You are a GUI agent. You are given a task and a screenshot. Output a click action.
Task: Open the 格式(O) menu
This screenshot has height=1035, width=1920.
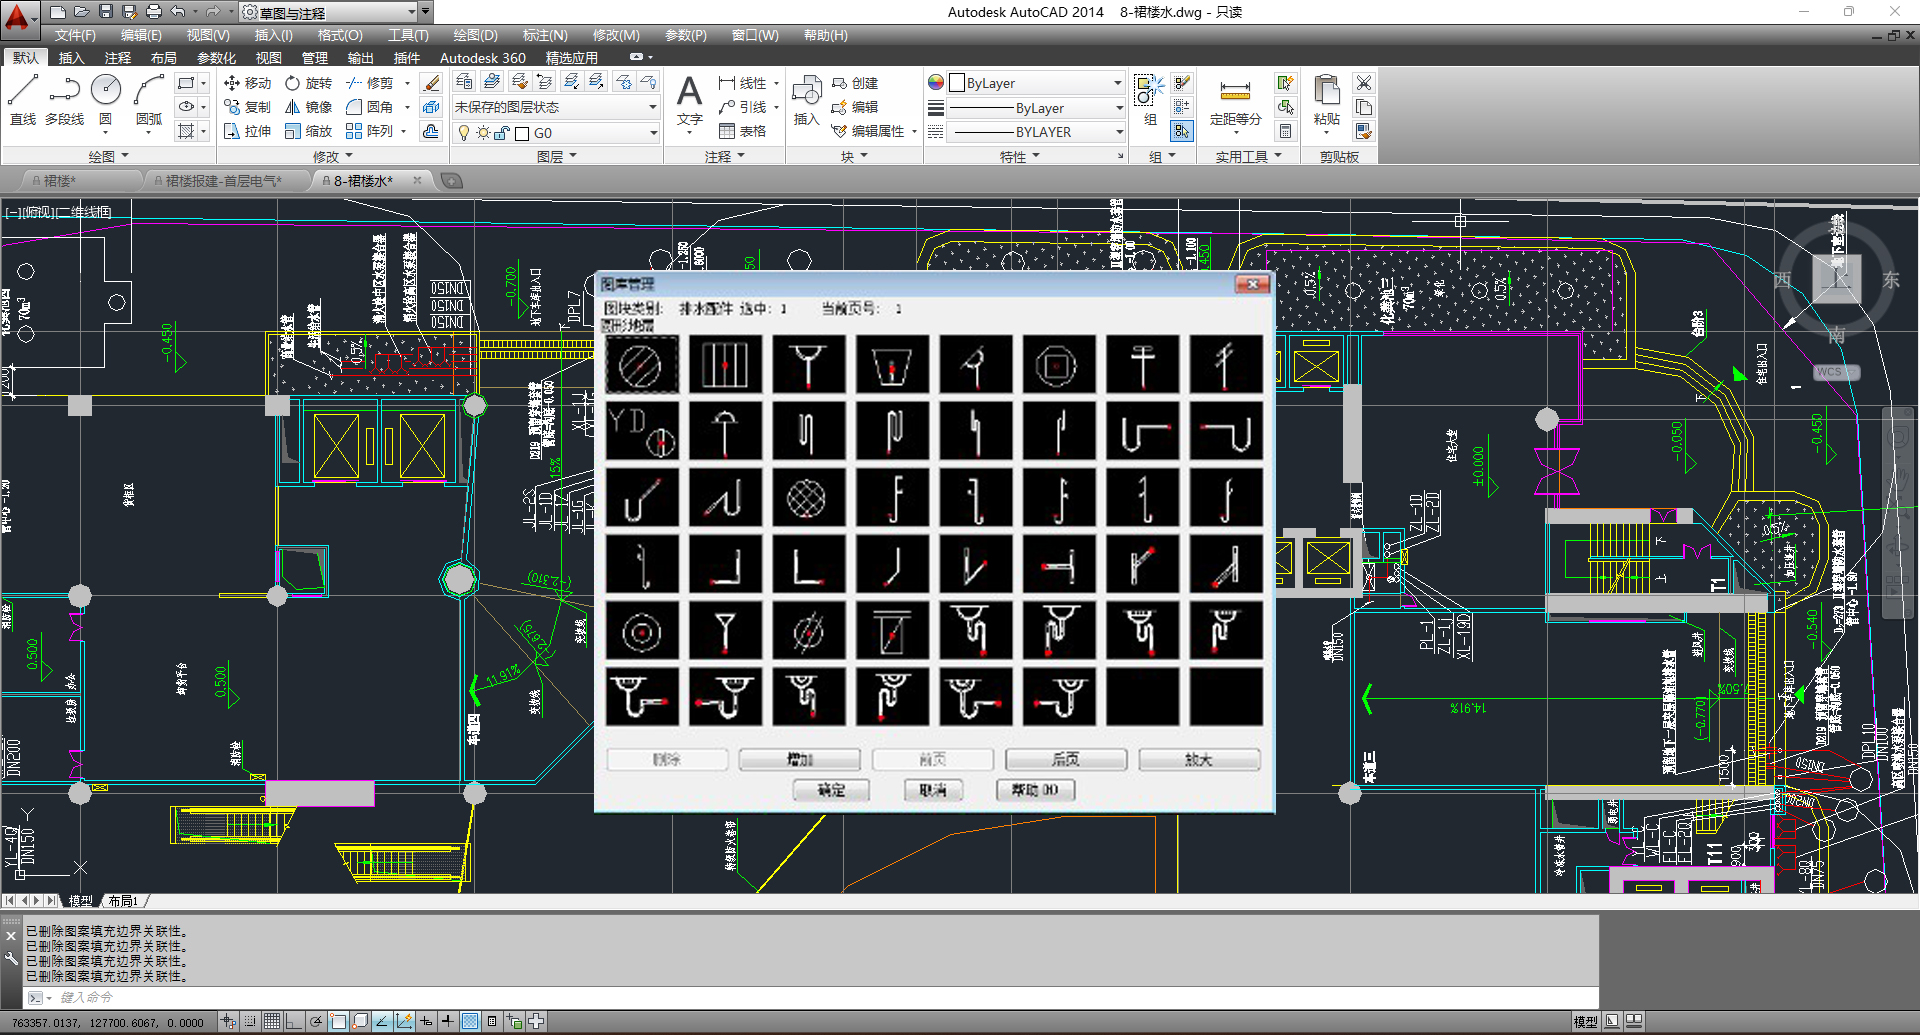point(340,35)
